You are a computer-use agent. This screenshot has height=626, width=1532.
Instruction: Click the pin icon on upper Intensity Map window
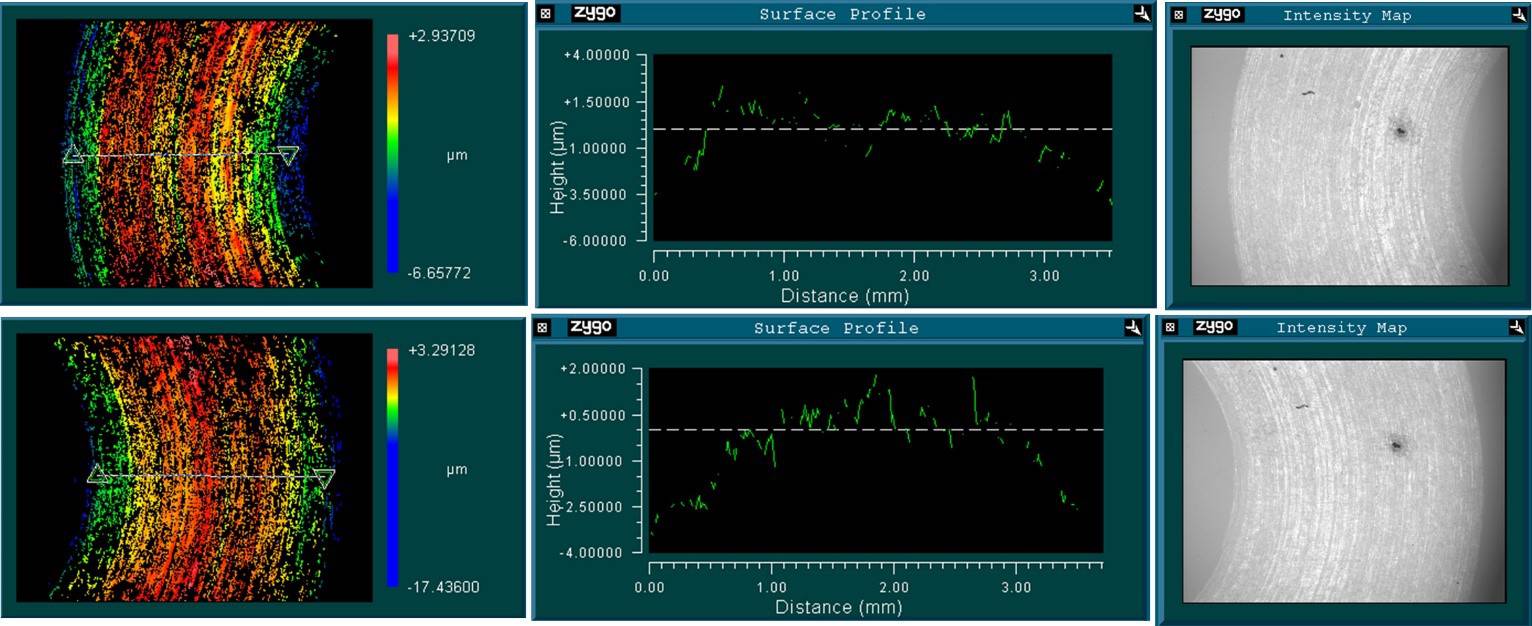coord(1519,15)
